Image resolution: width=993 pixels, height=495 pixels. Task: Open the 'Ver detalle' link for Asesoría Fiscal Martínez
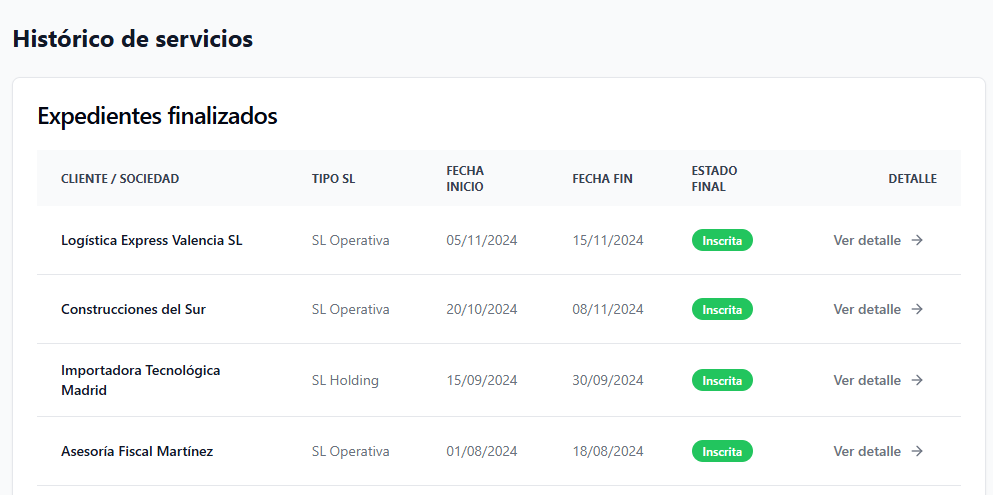[867, 451]
